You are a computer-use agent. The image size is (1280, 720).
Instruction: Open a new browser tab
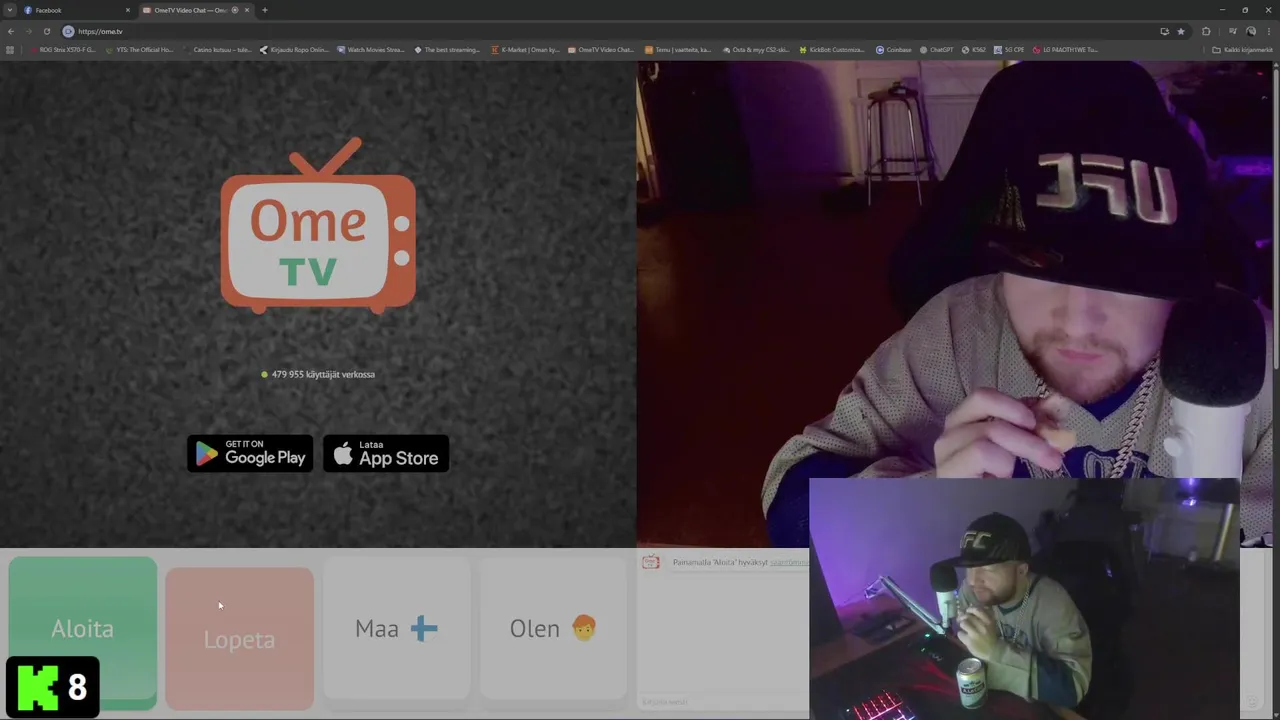(265, 10)
